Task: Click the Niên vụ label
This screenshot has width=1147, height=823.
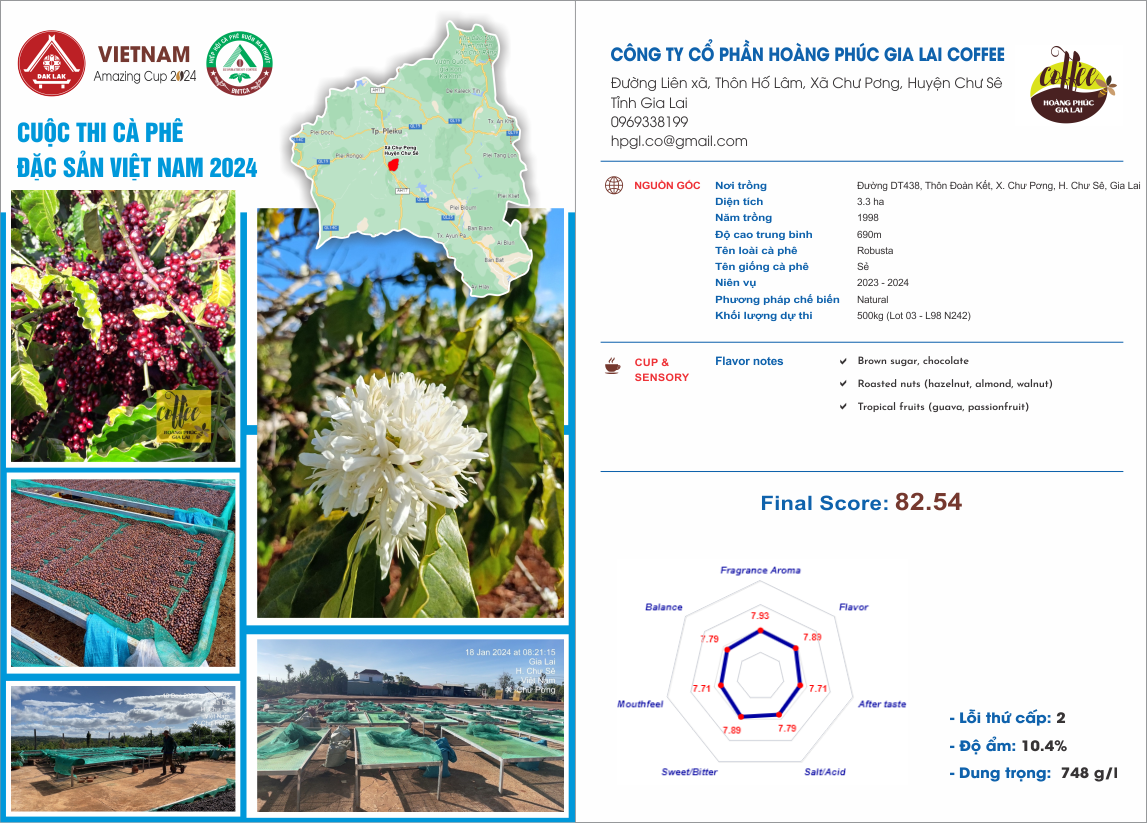Action: click(736, 283)
